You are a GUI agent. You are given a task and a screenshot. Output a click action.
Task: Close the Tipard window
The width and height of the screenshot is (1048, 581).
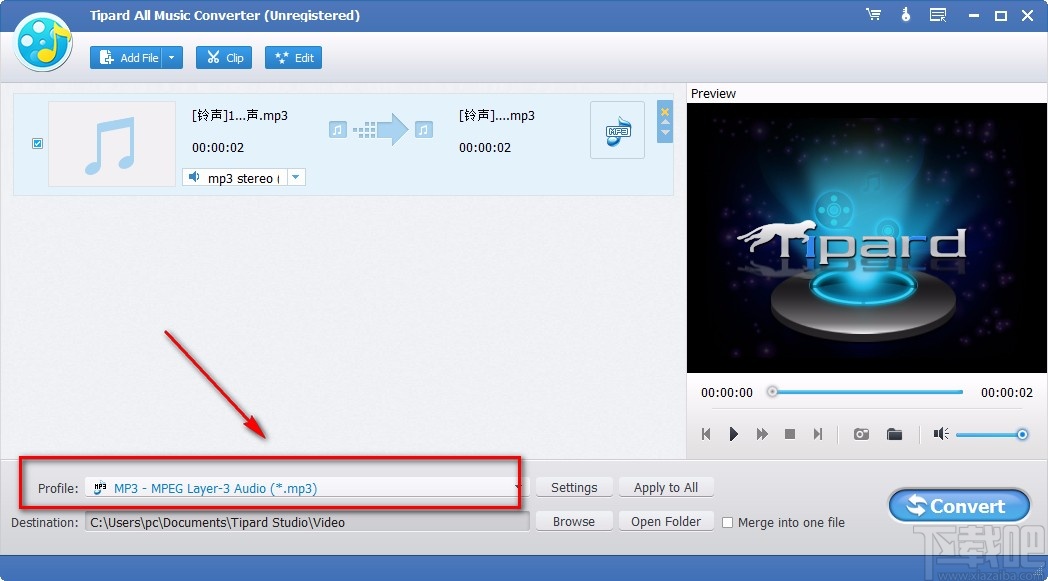point(1028,15)
